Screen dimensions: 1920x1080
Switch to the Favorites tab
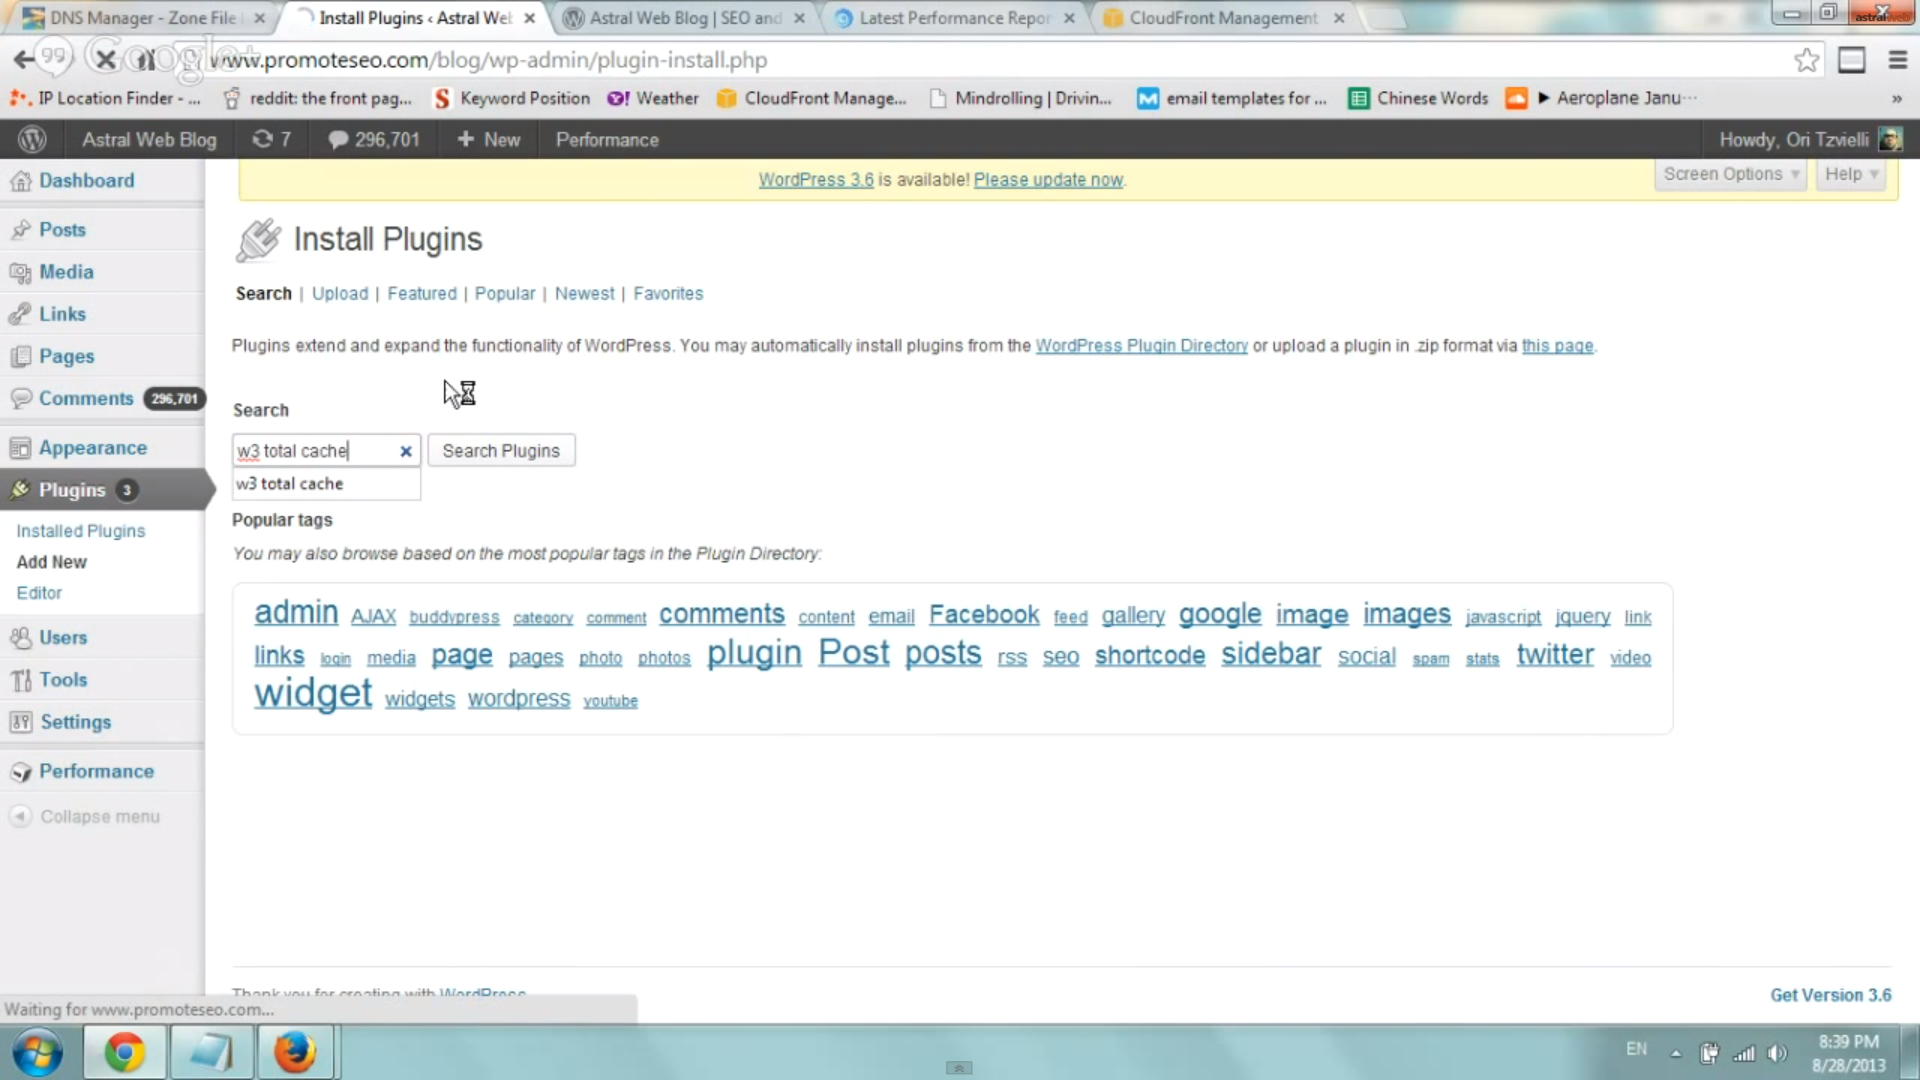pos(668,294)
